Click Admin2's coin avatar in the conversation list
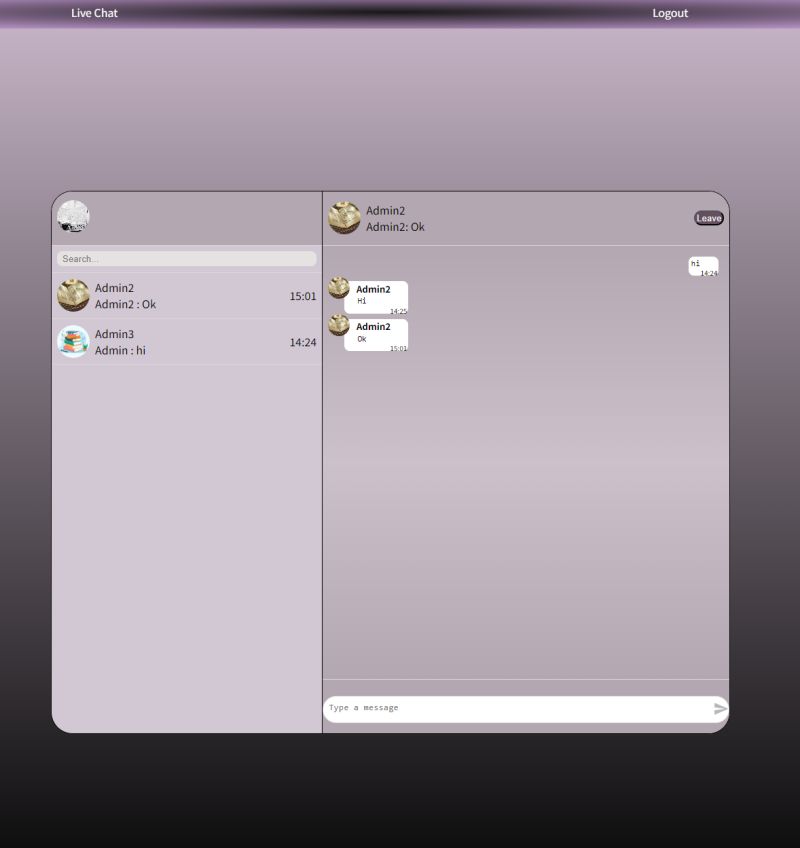 (x=72, y=296)
